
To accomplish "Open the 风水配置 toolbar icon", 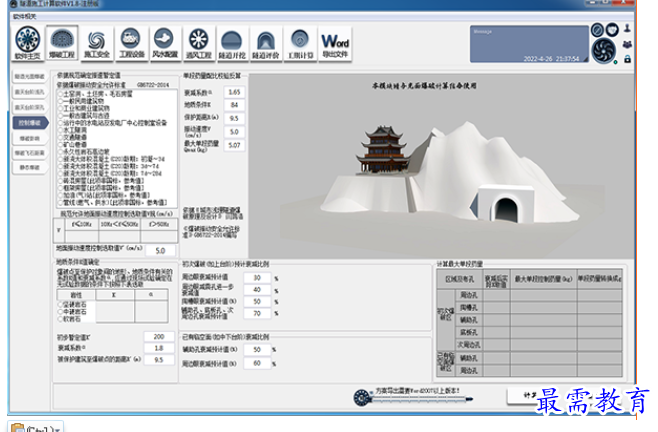I will [x=164, y=43].
